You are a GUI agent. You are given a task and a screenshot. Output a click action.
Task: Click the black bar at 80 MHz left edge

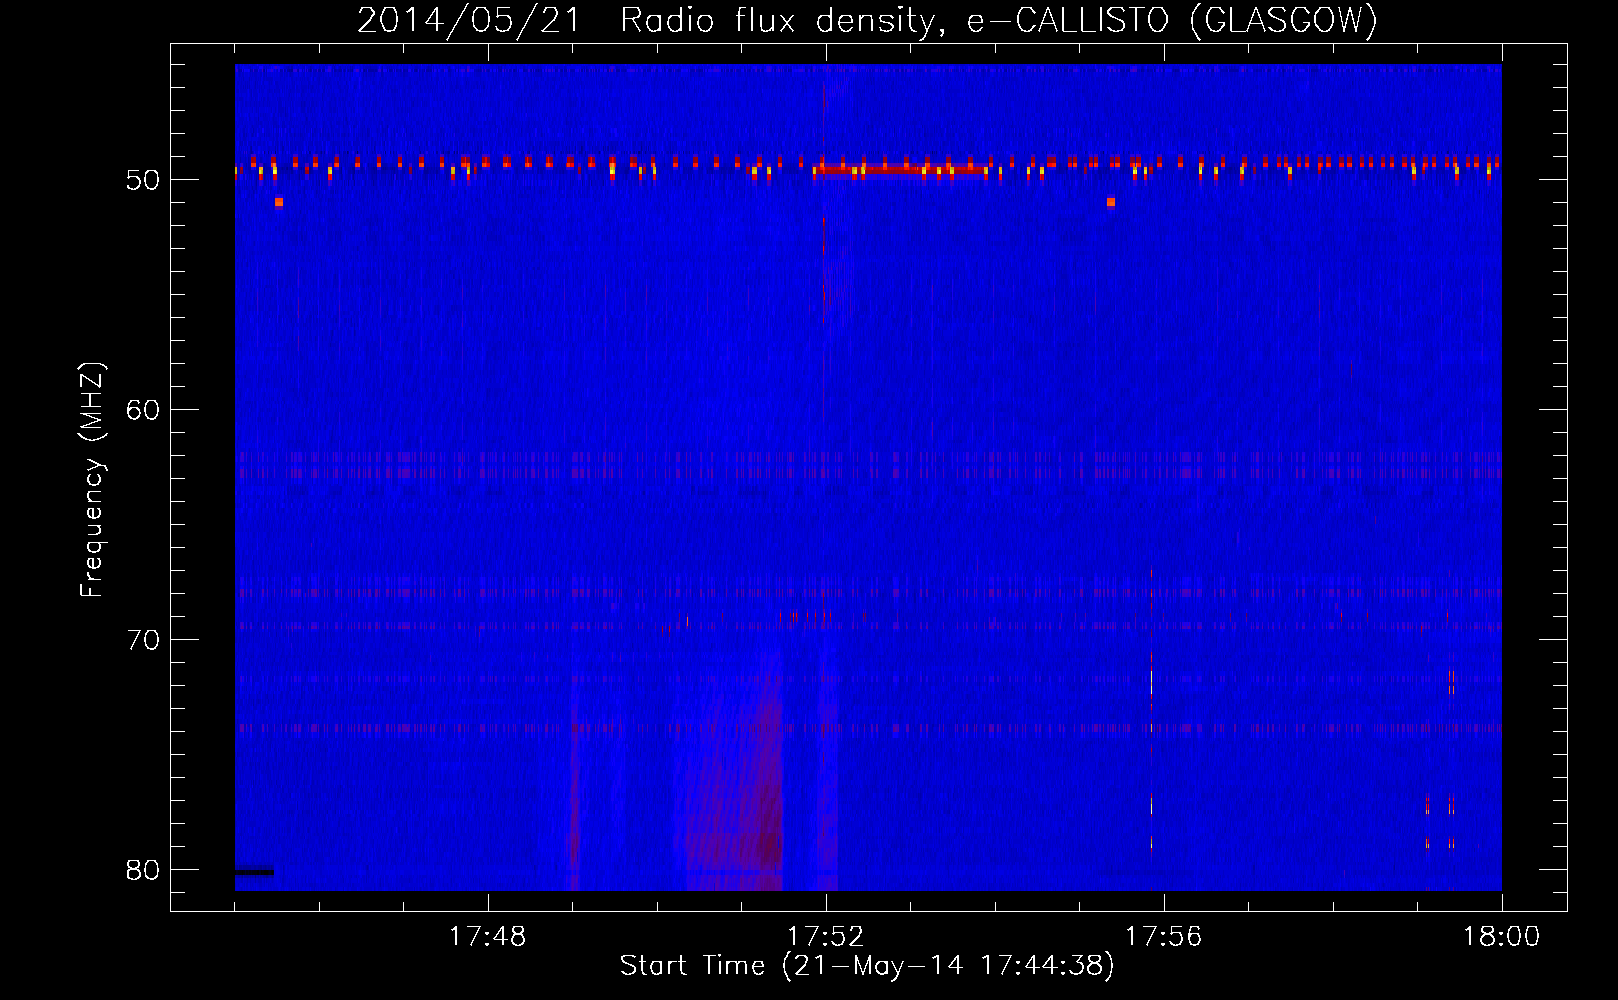(x=254, y=872)
